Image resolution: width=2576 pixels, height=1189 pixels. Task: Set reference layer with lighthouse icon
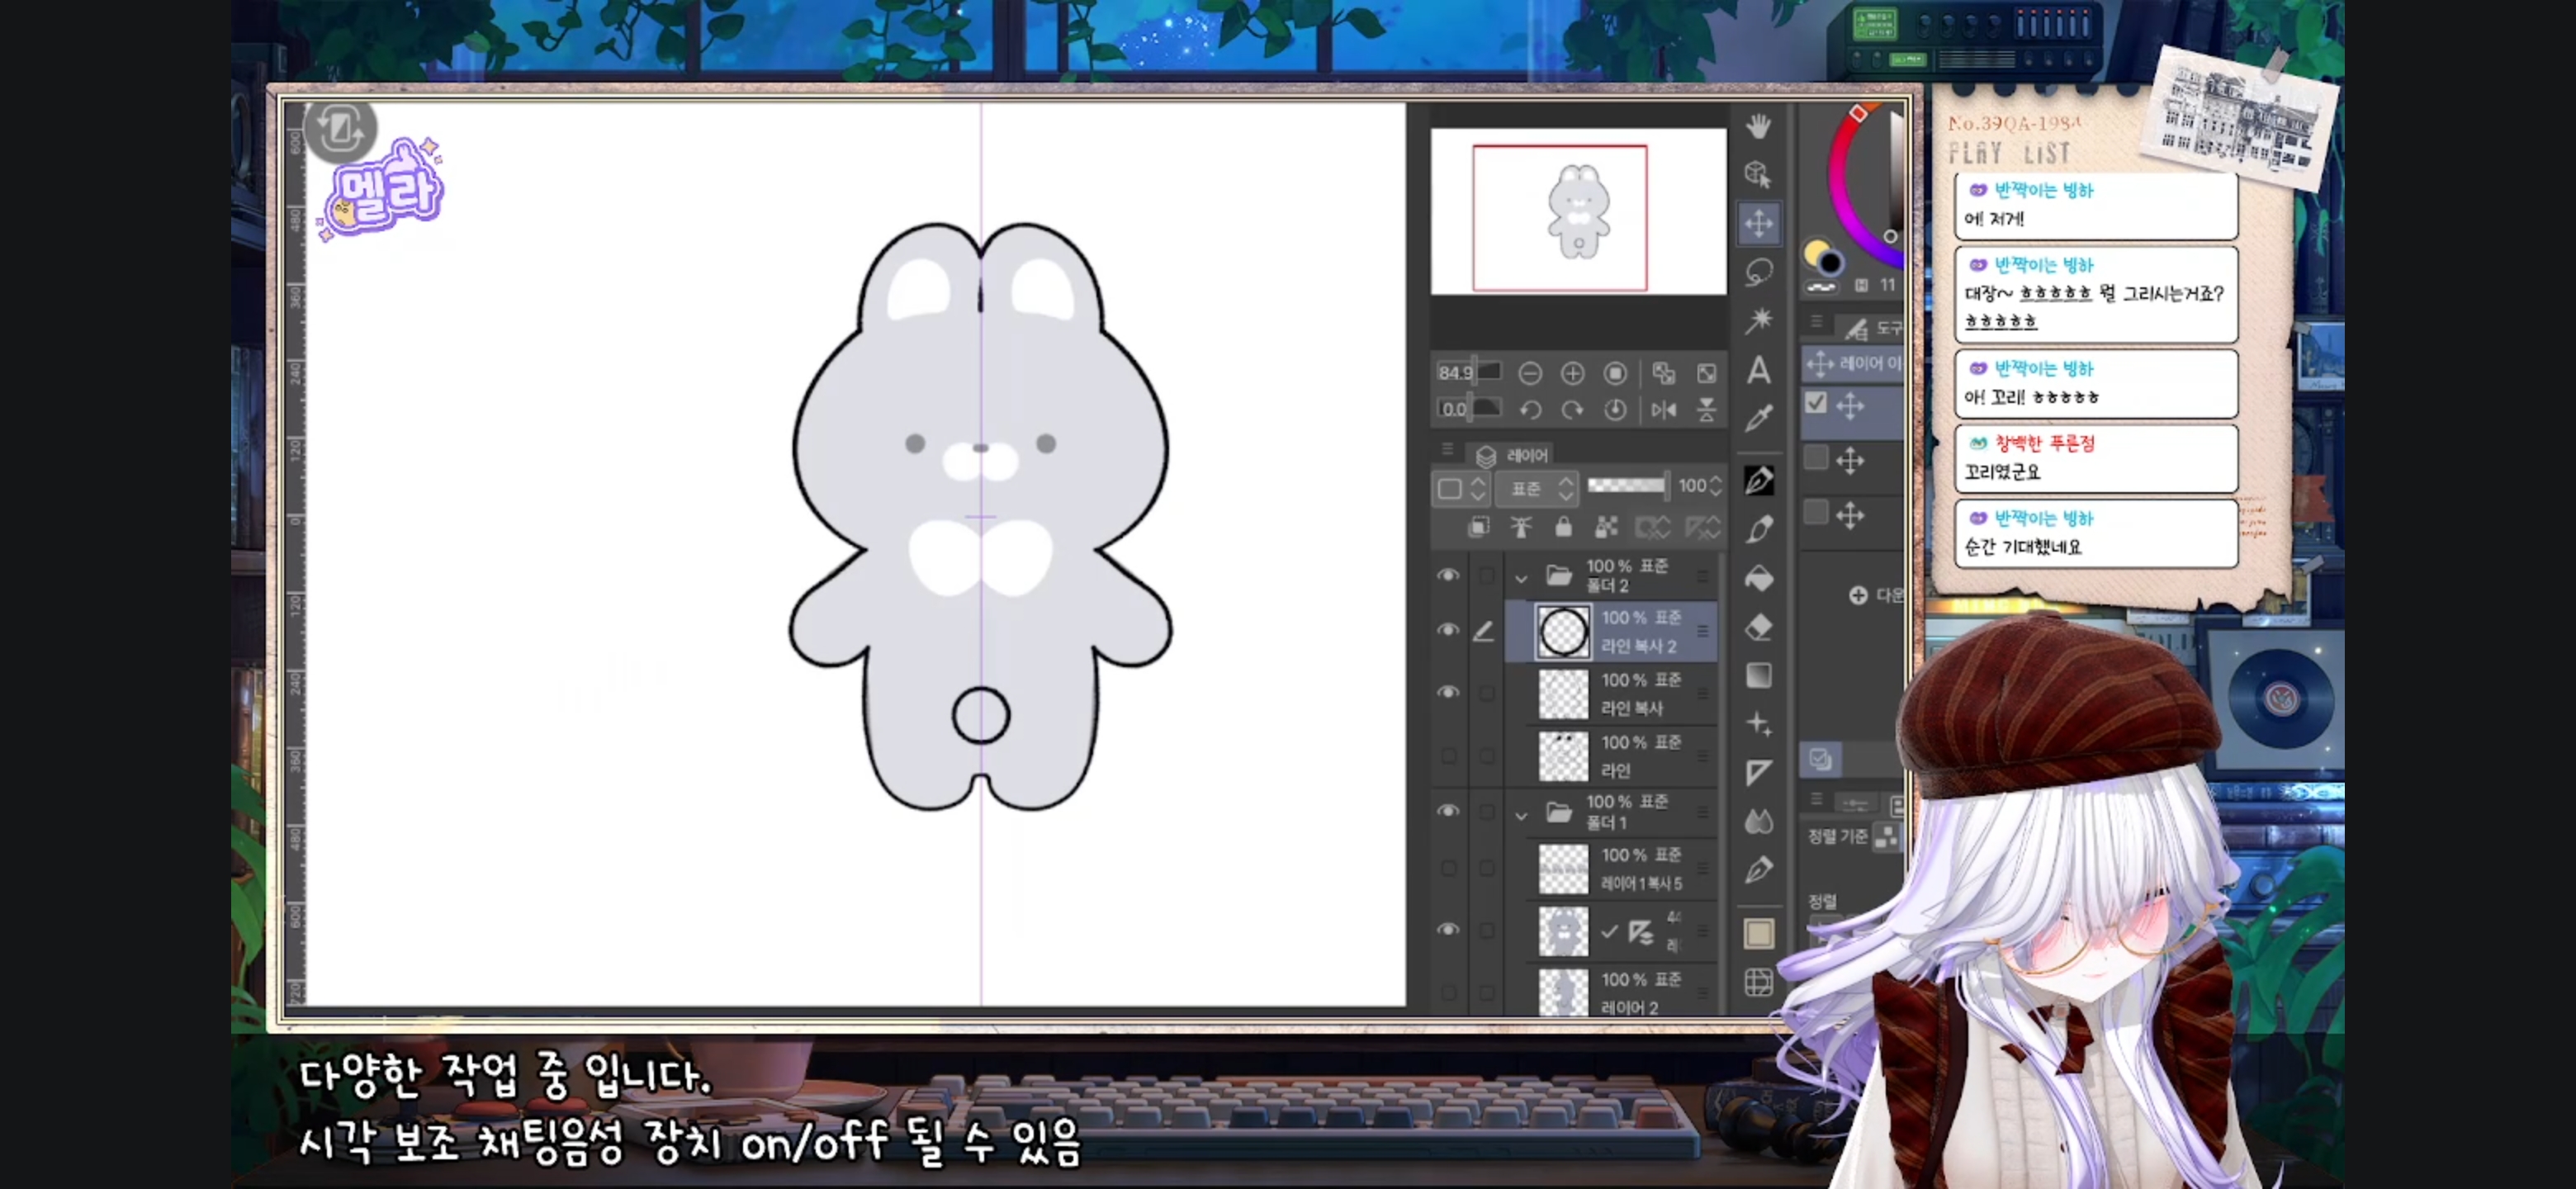coord(1521,527)
